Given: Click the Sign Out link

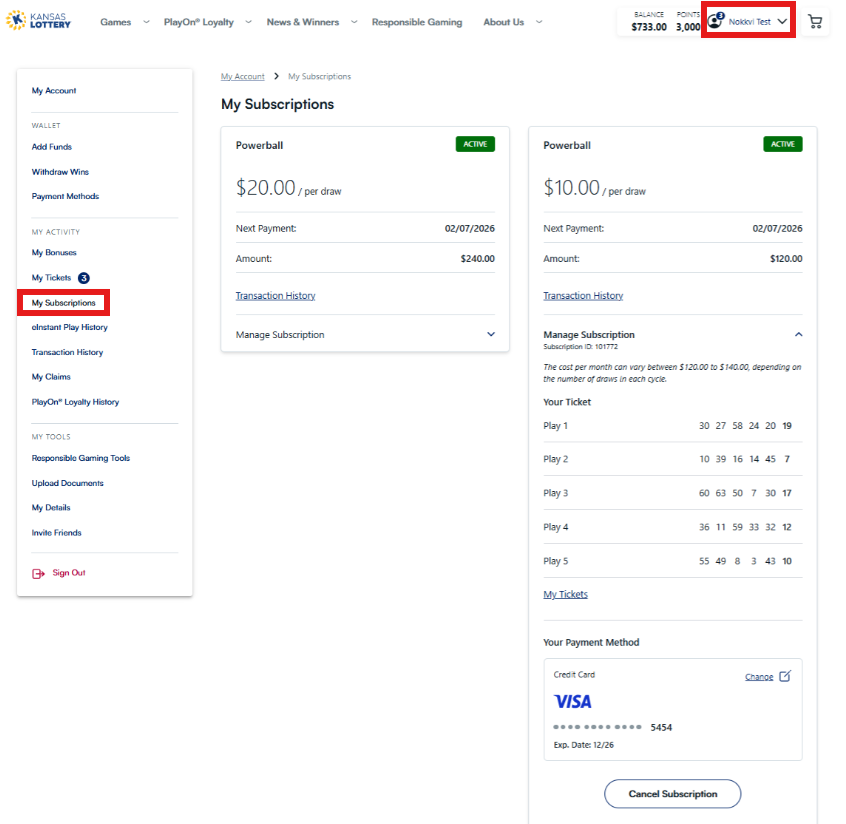Looking at the screenshot, I should [x=69, y=573].
